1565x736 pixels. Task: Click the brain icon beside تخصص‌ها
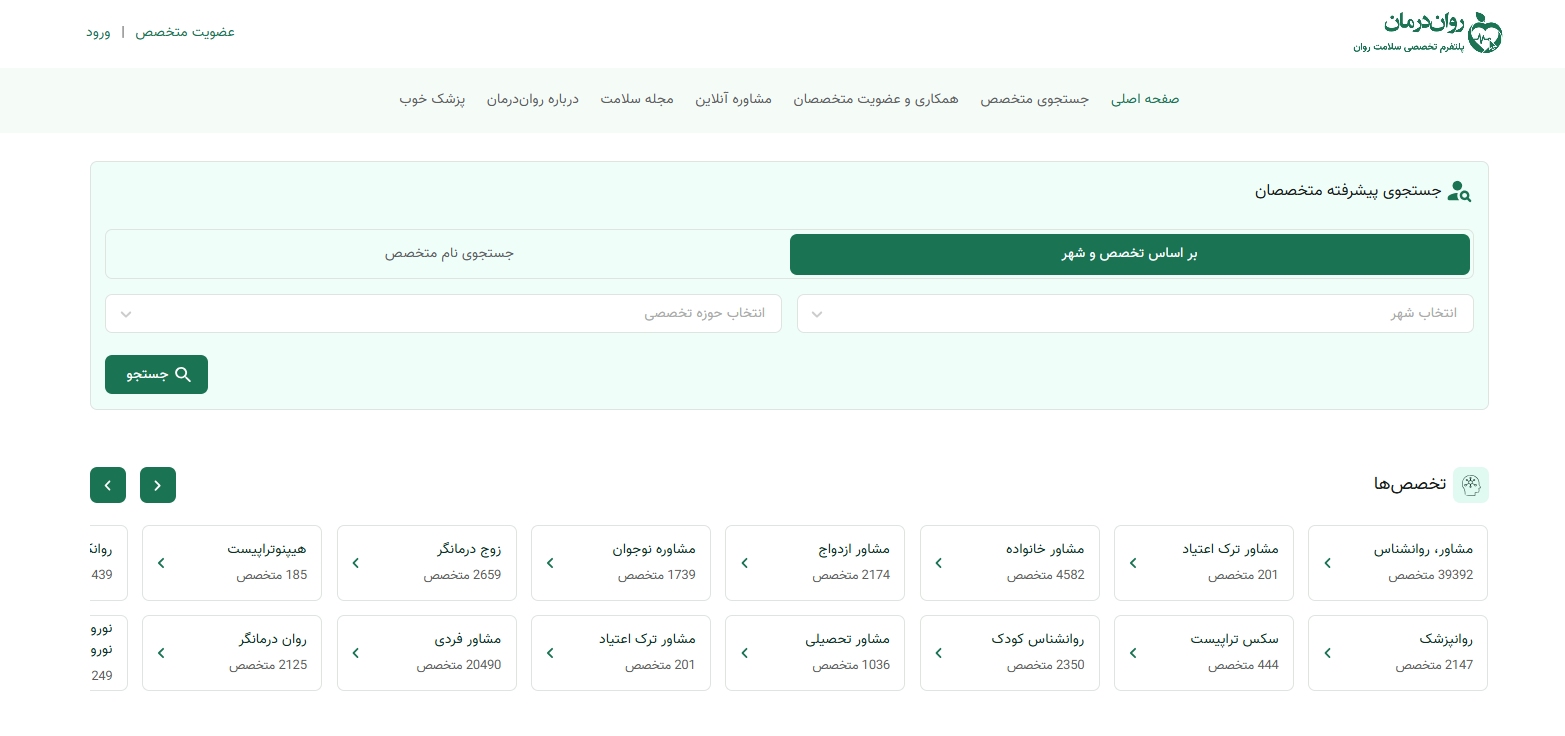[1470, 484]
